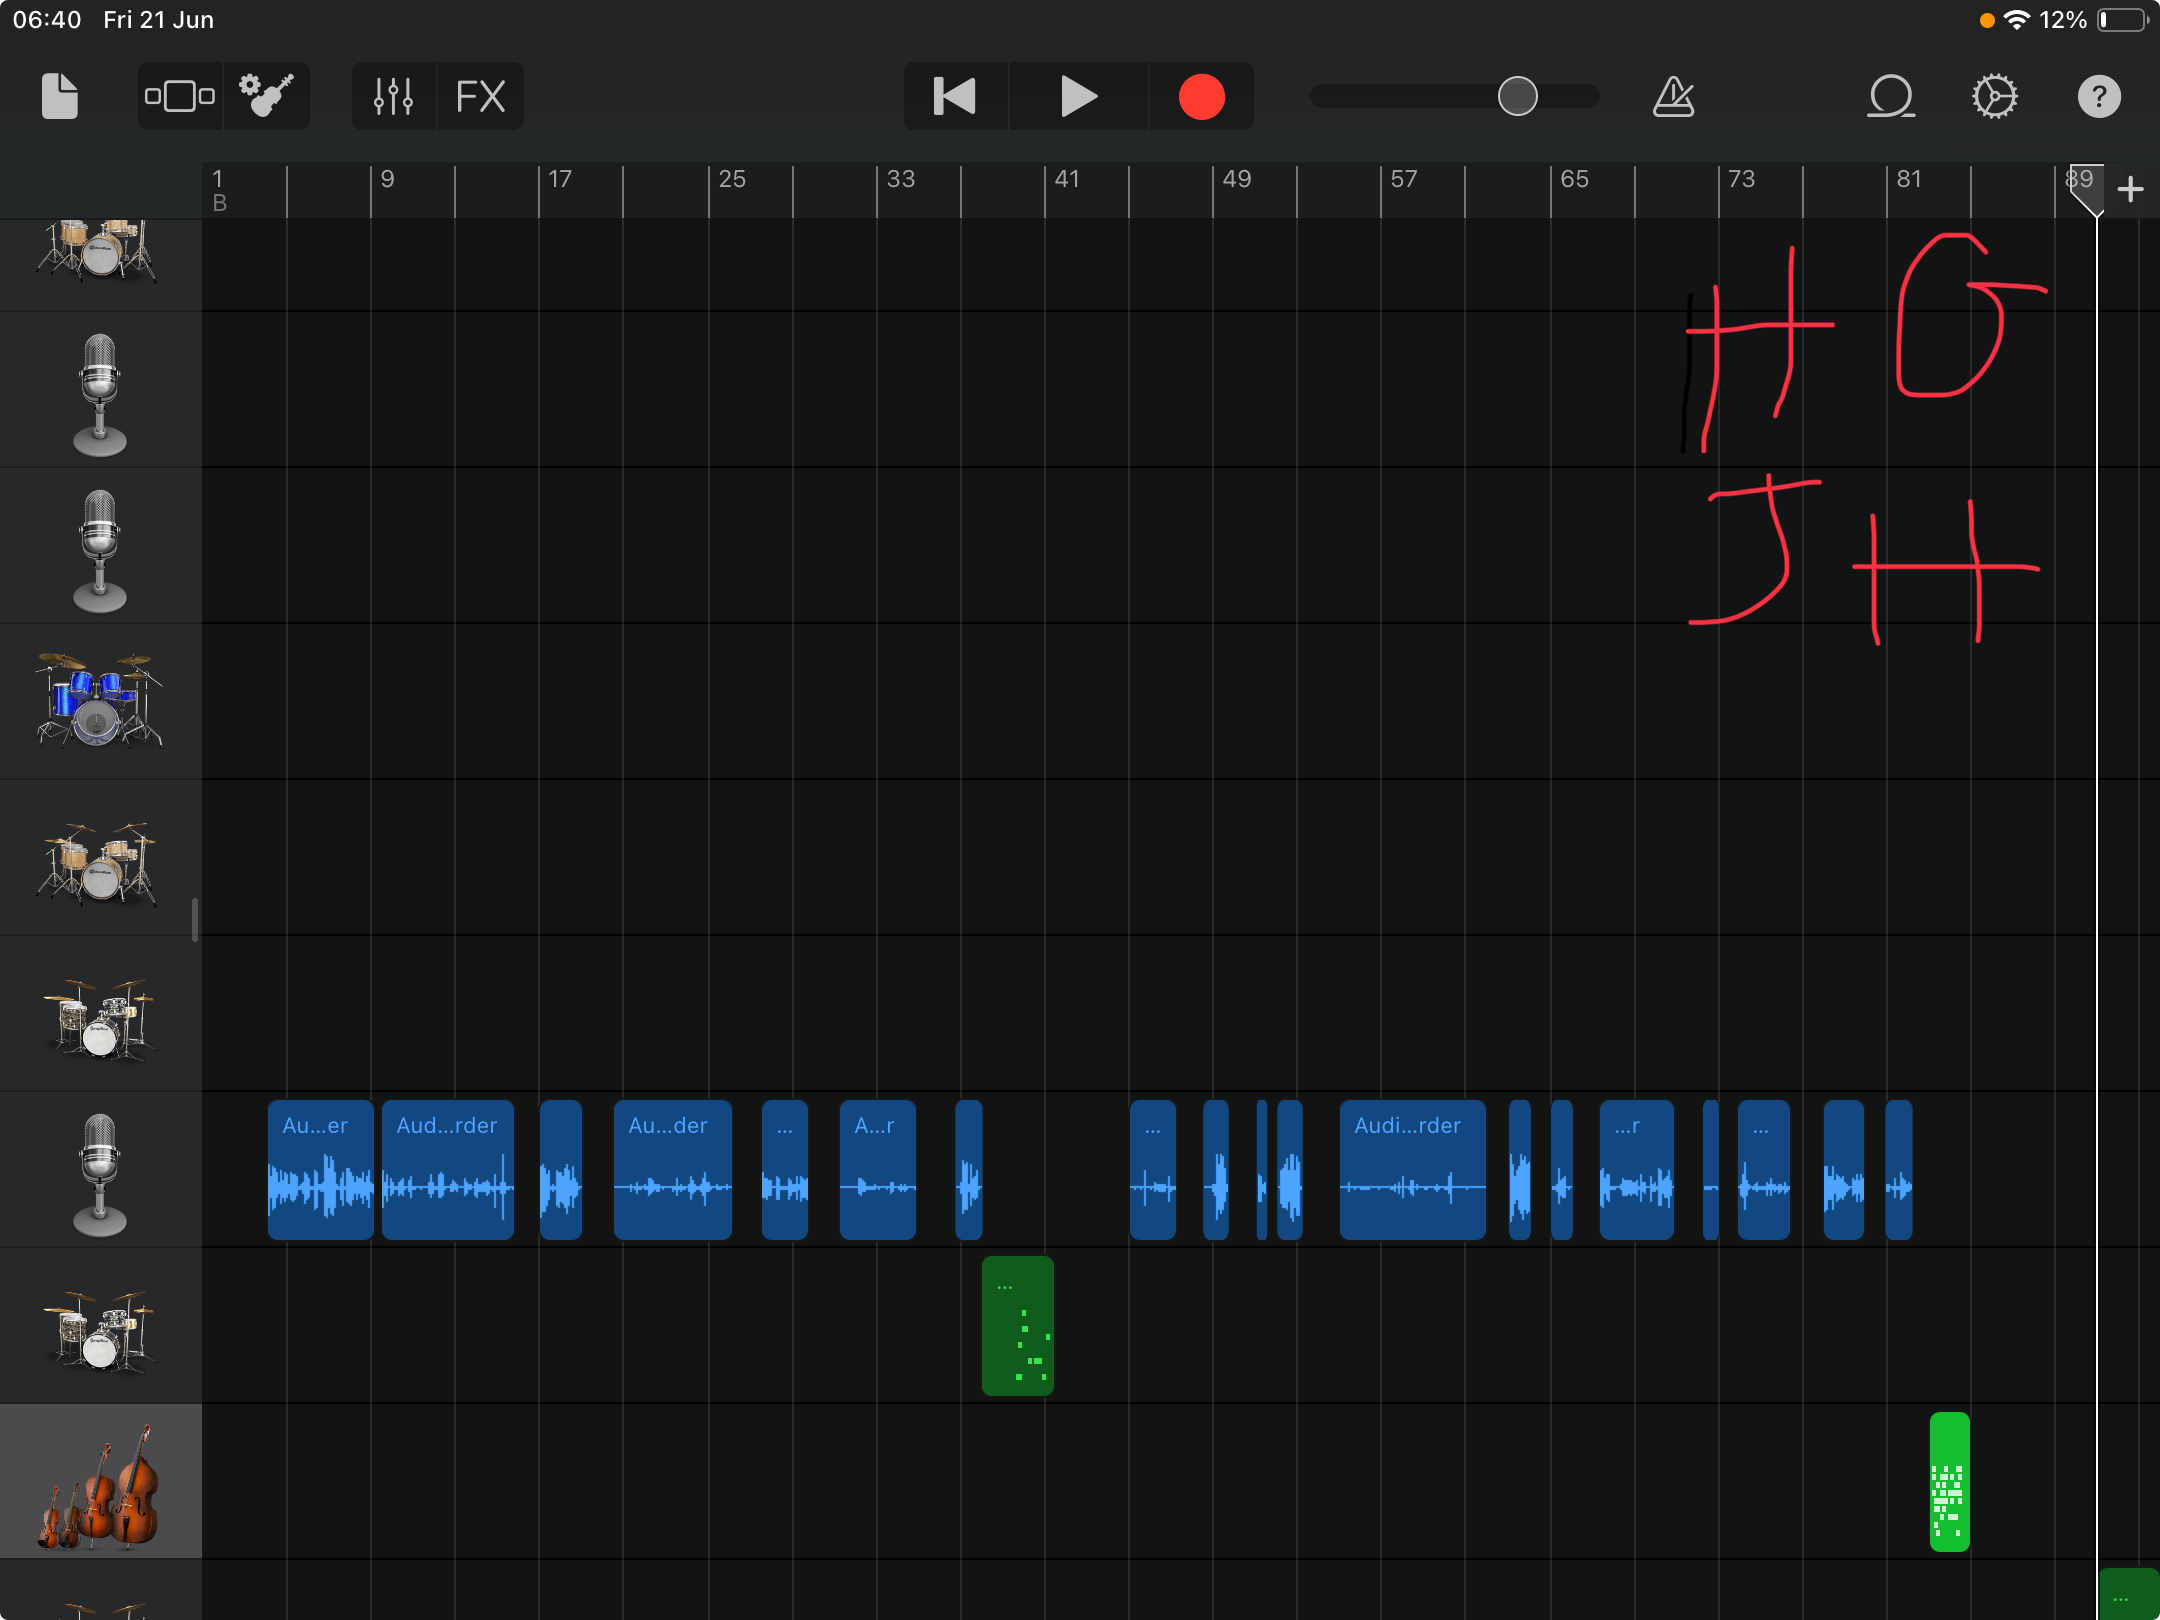
Task: Select the 'A...r' audio region
Action: [x=878, y=1170]
